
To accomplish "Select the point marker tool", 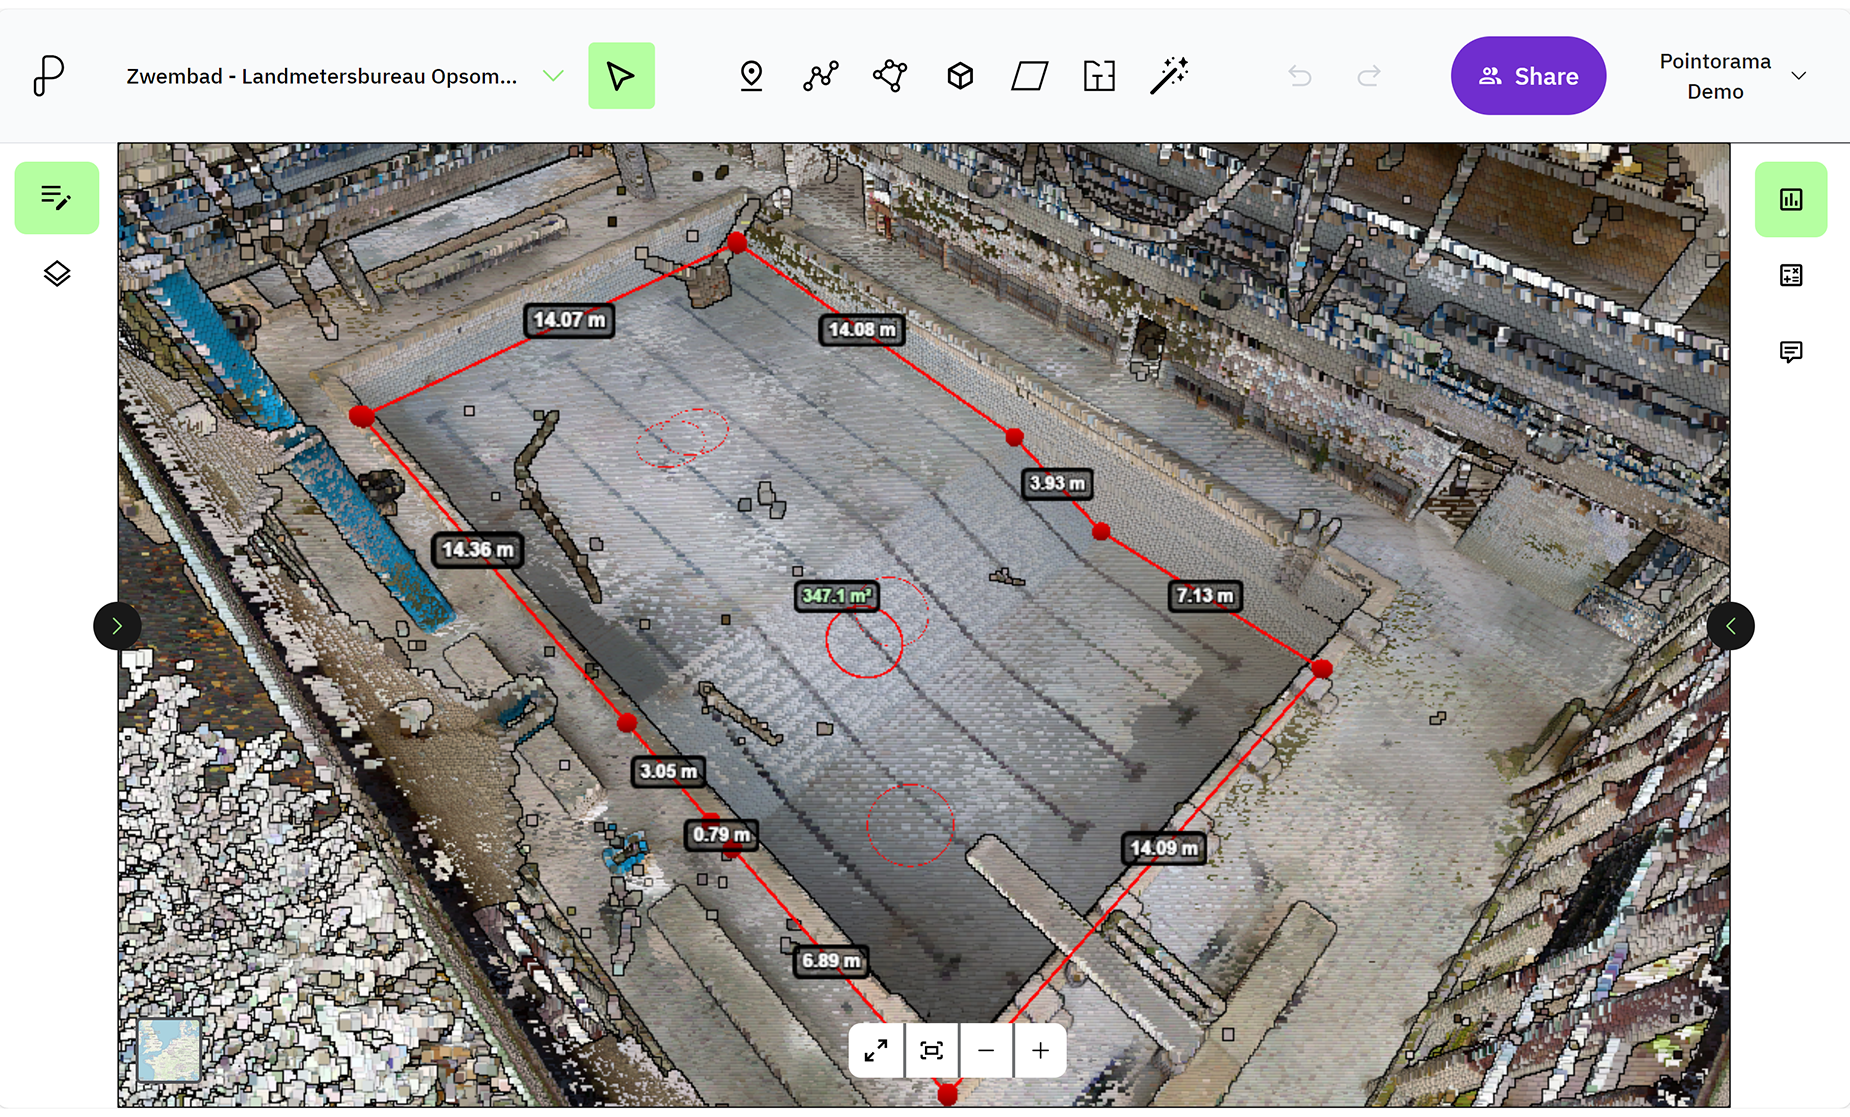I will pos(751,75).
